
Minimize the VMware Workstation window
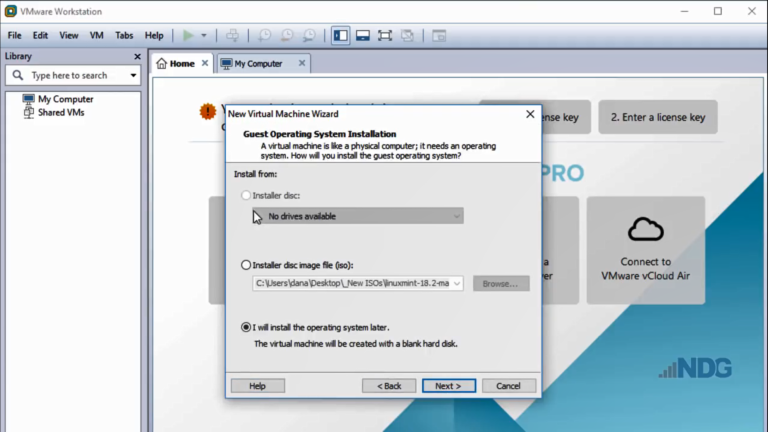coord(684,11)
